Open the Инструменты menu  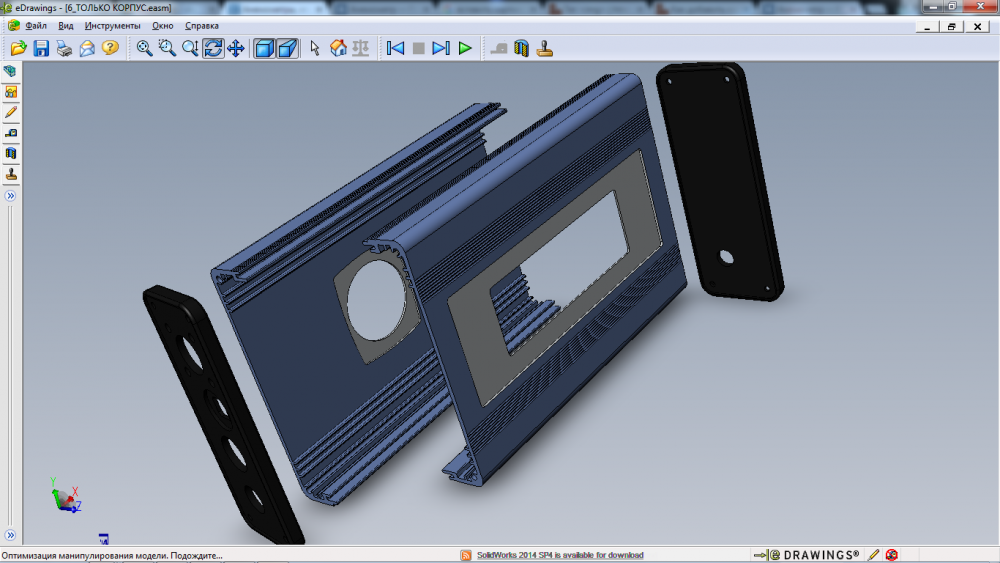pos(112,26)
